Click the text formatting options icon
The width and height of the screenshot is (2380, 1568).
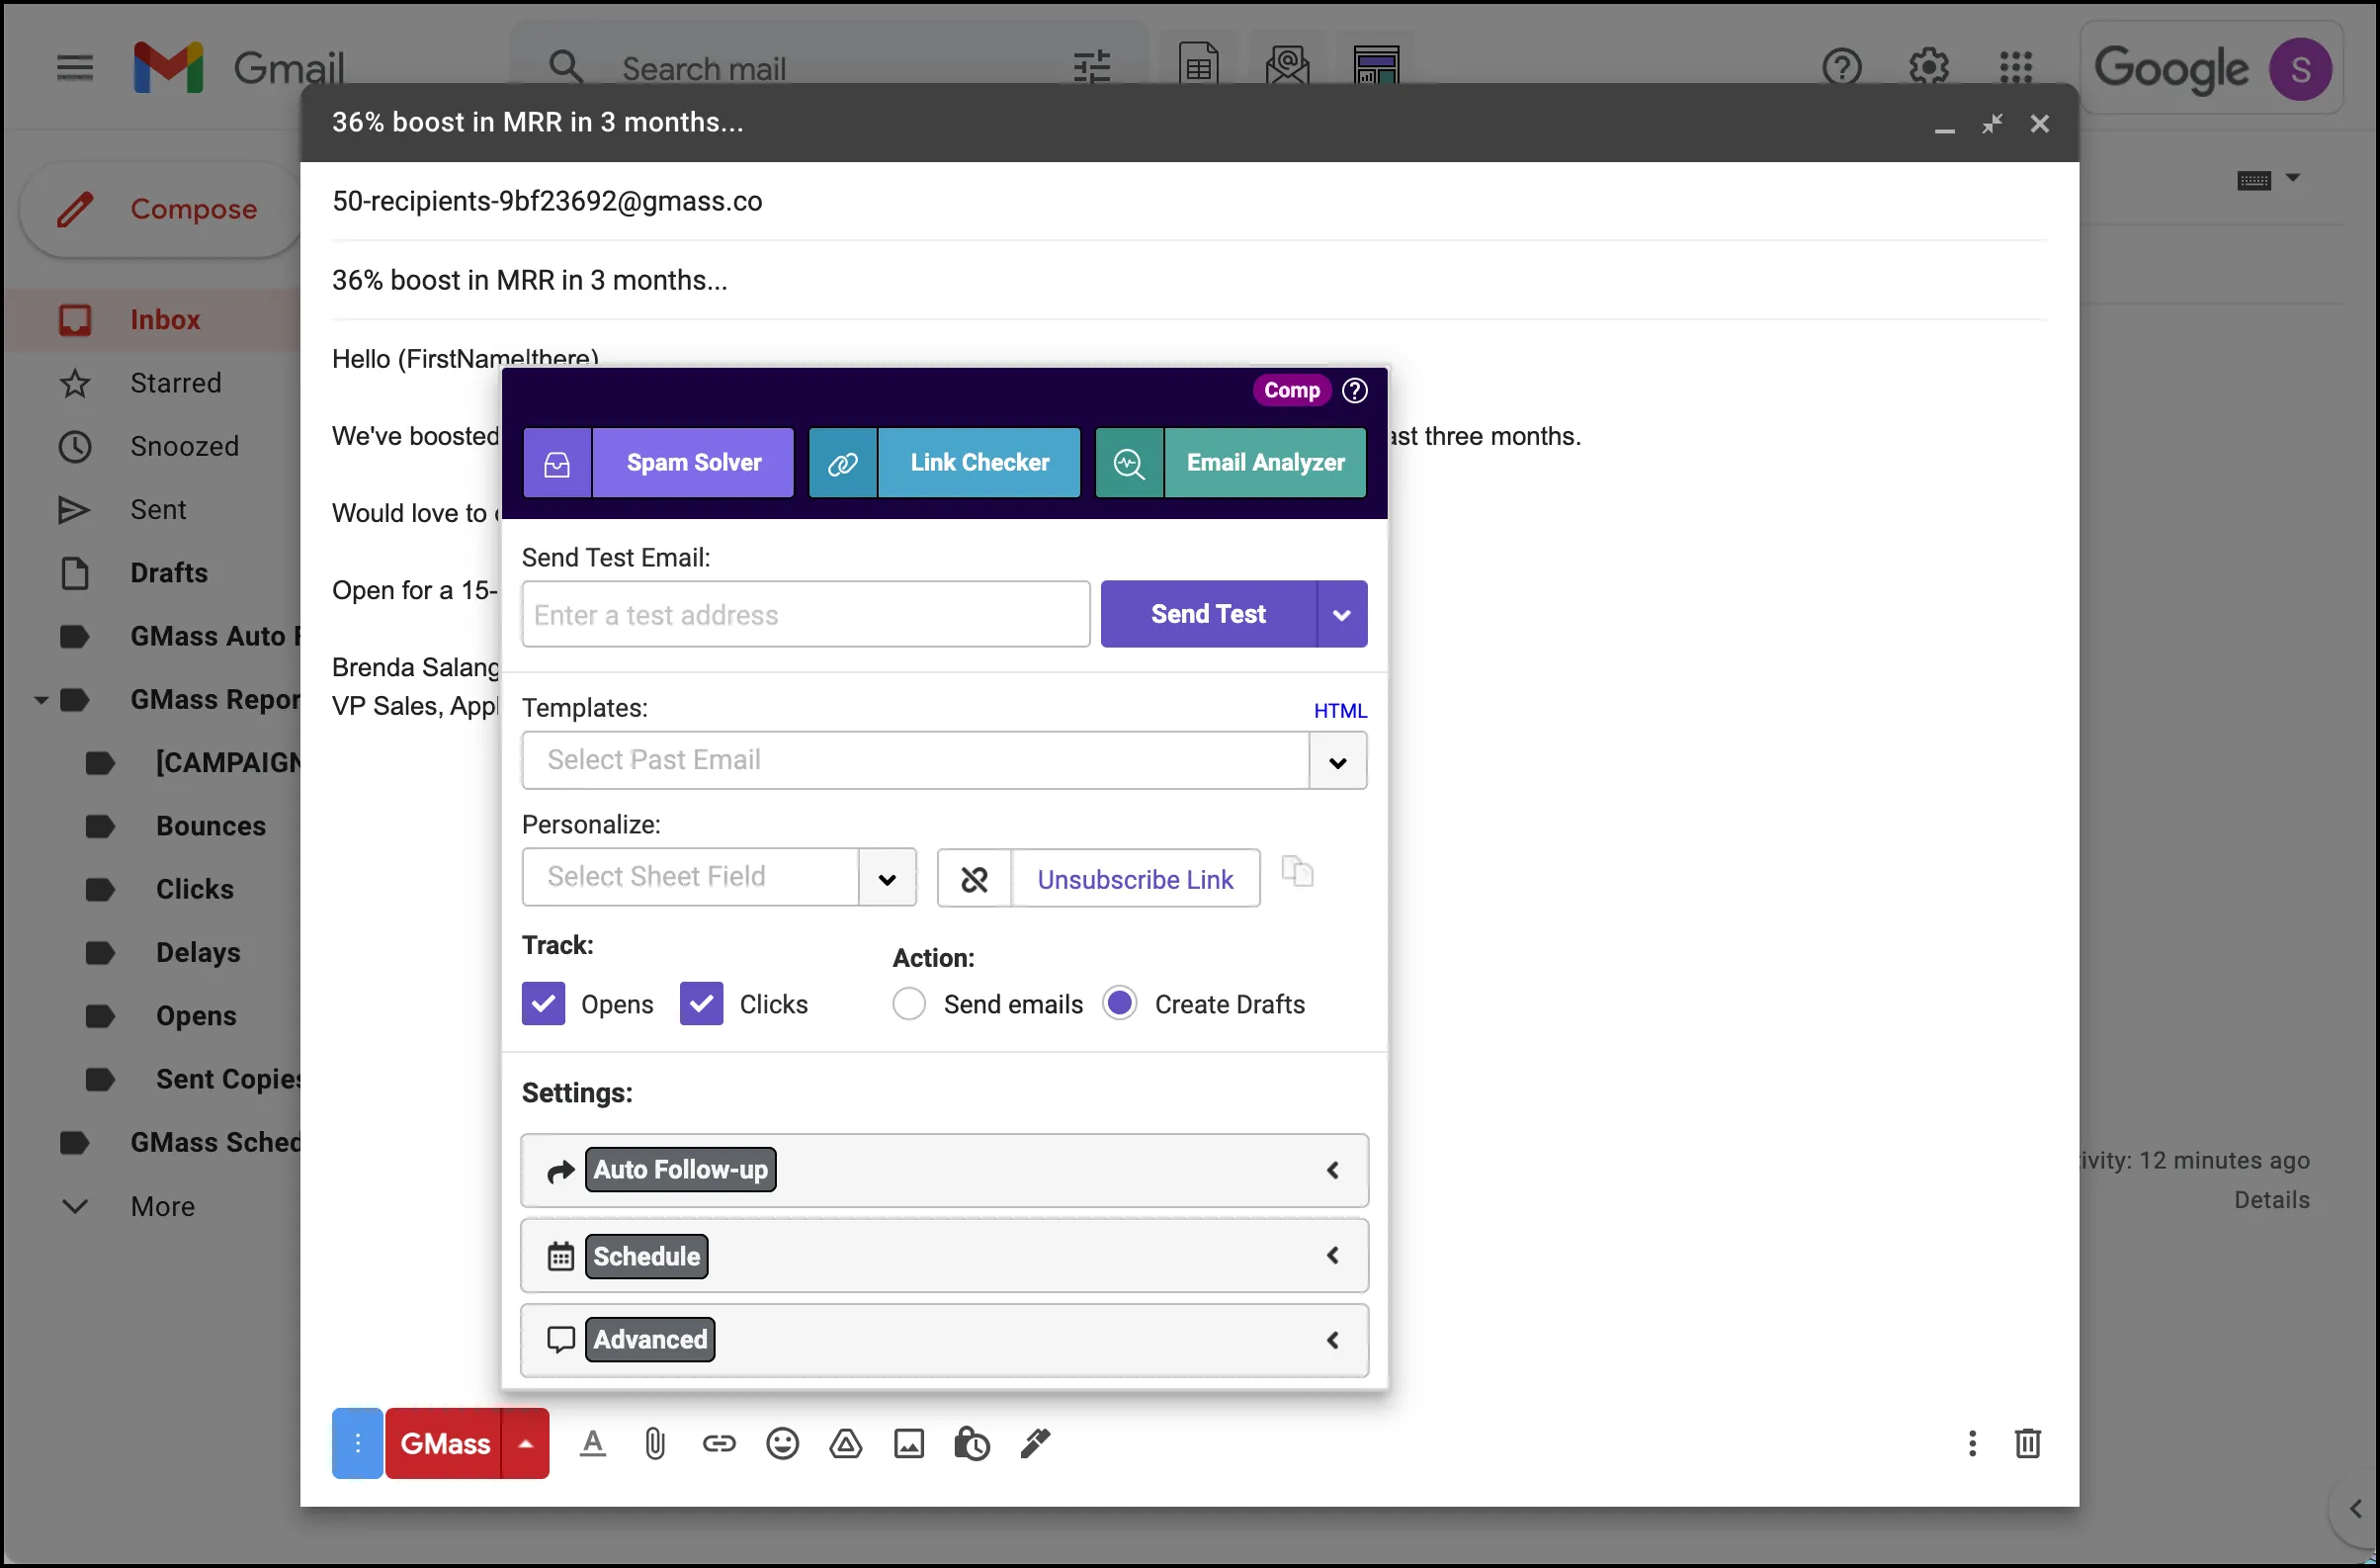pyautogui.click(x=592, y=1443)
